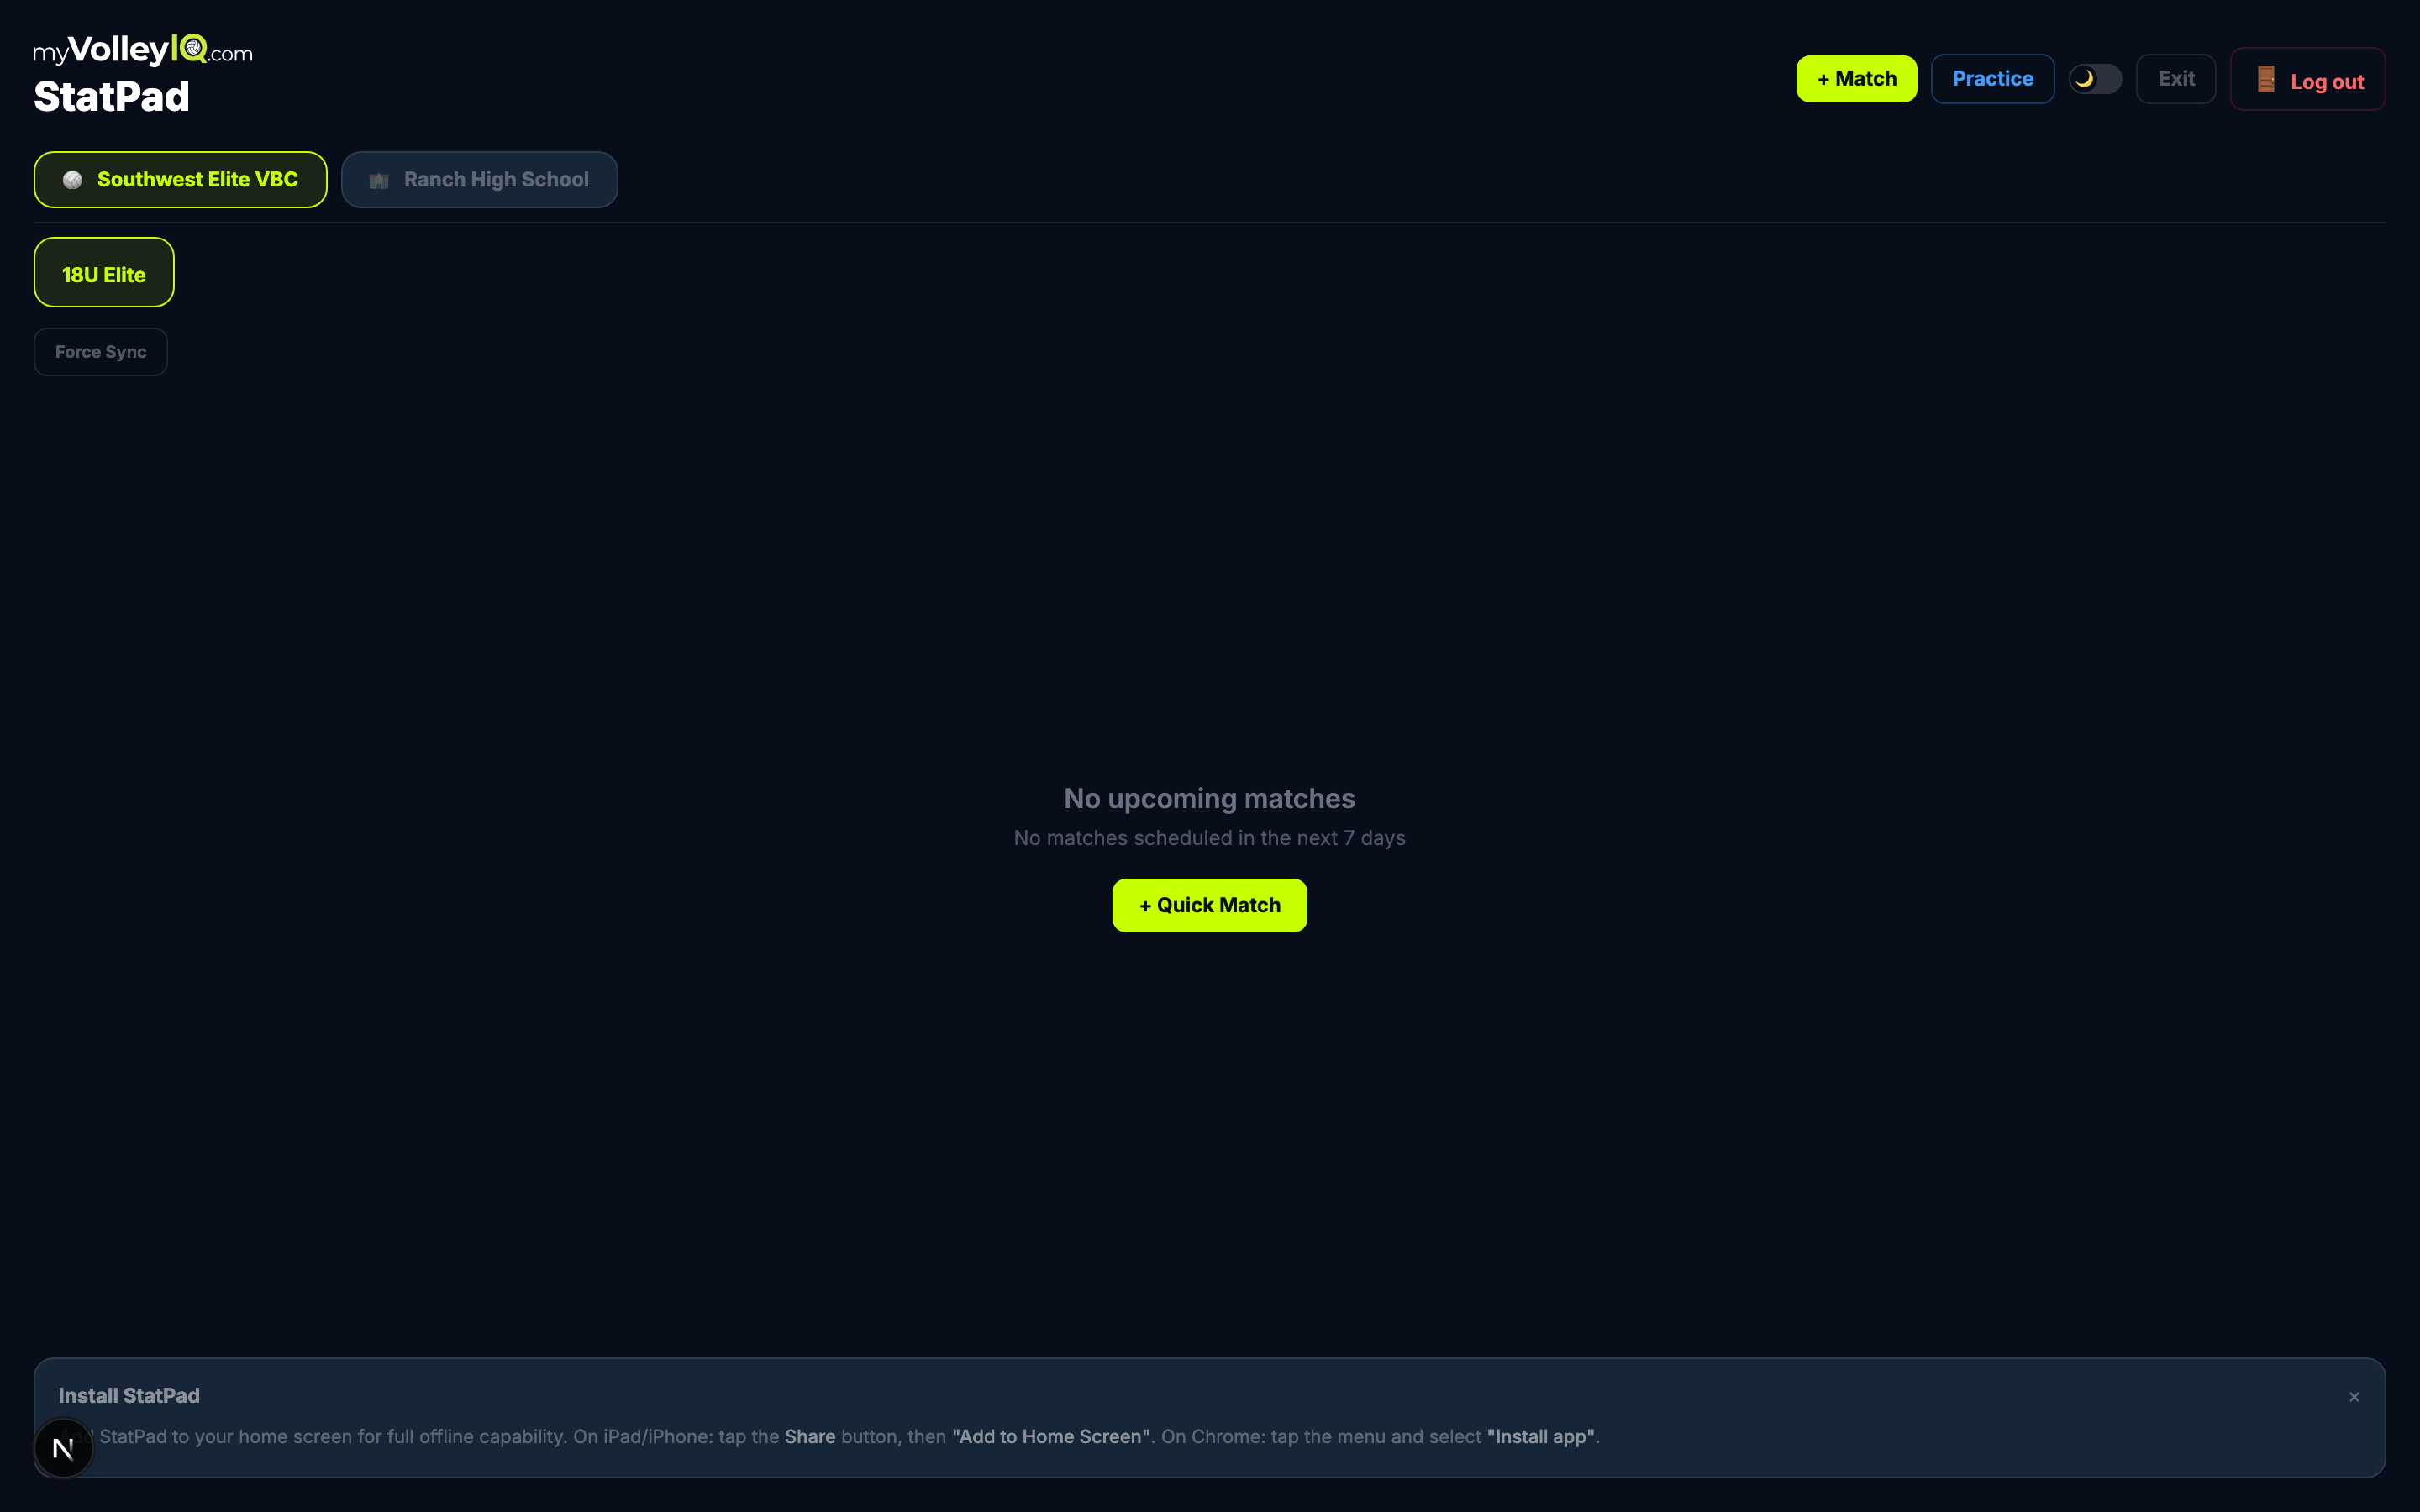Start a + Quick Match
This screenshot has width=2420, height=1512.
point(1209,906)
